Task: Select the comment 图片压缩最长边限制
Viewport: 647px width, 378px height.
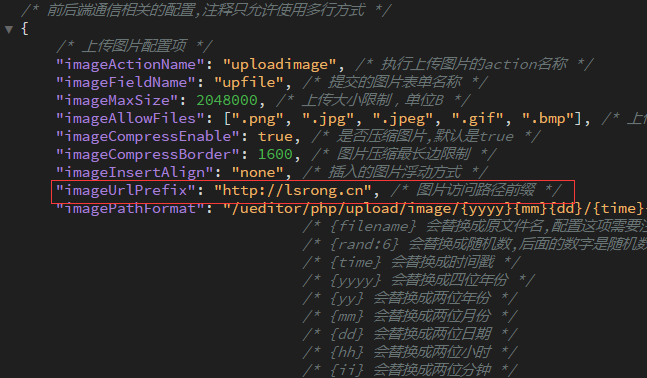Action: [404, 154]
